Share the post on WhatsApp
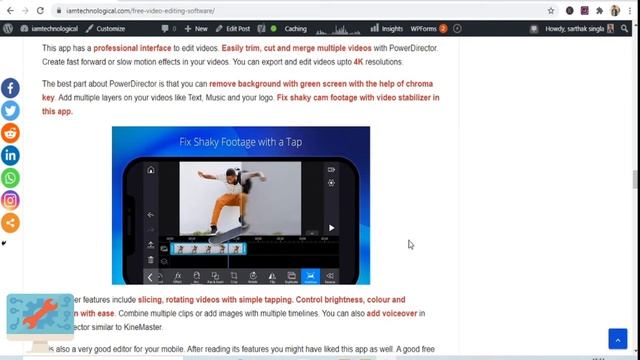The width and height of the screenshot is (640, 360). tap(10, 178)
